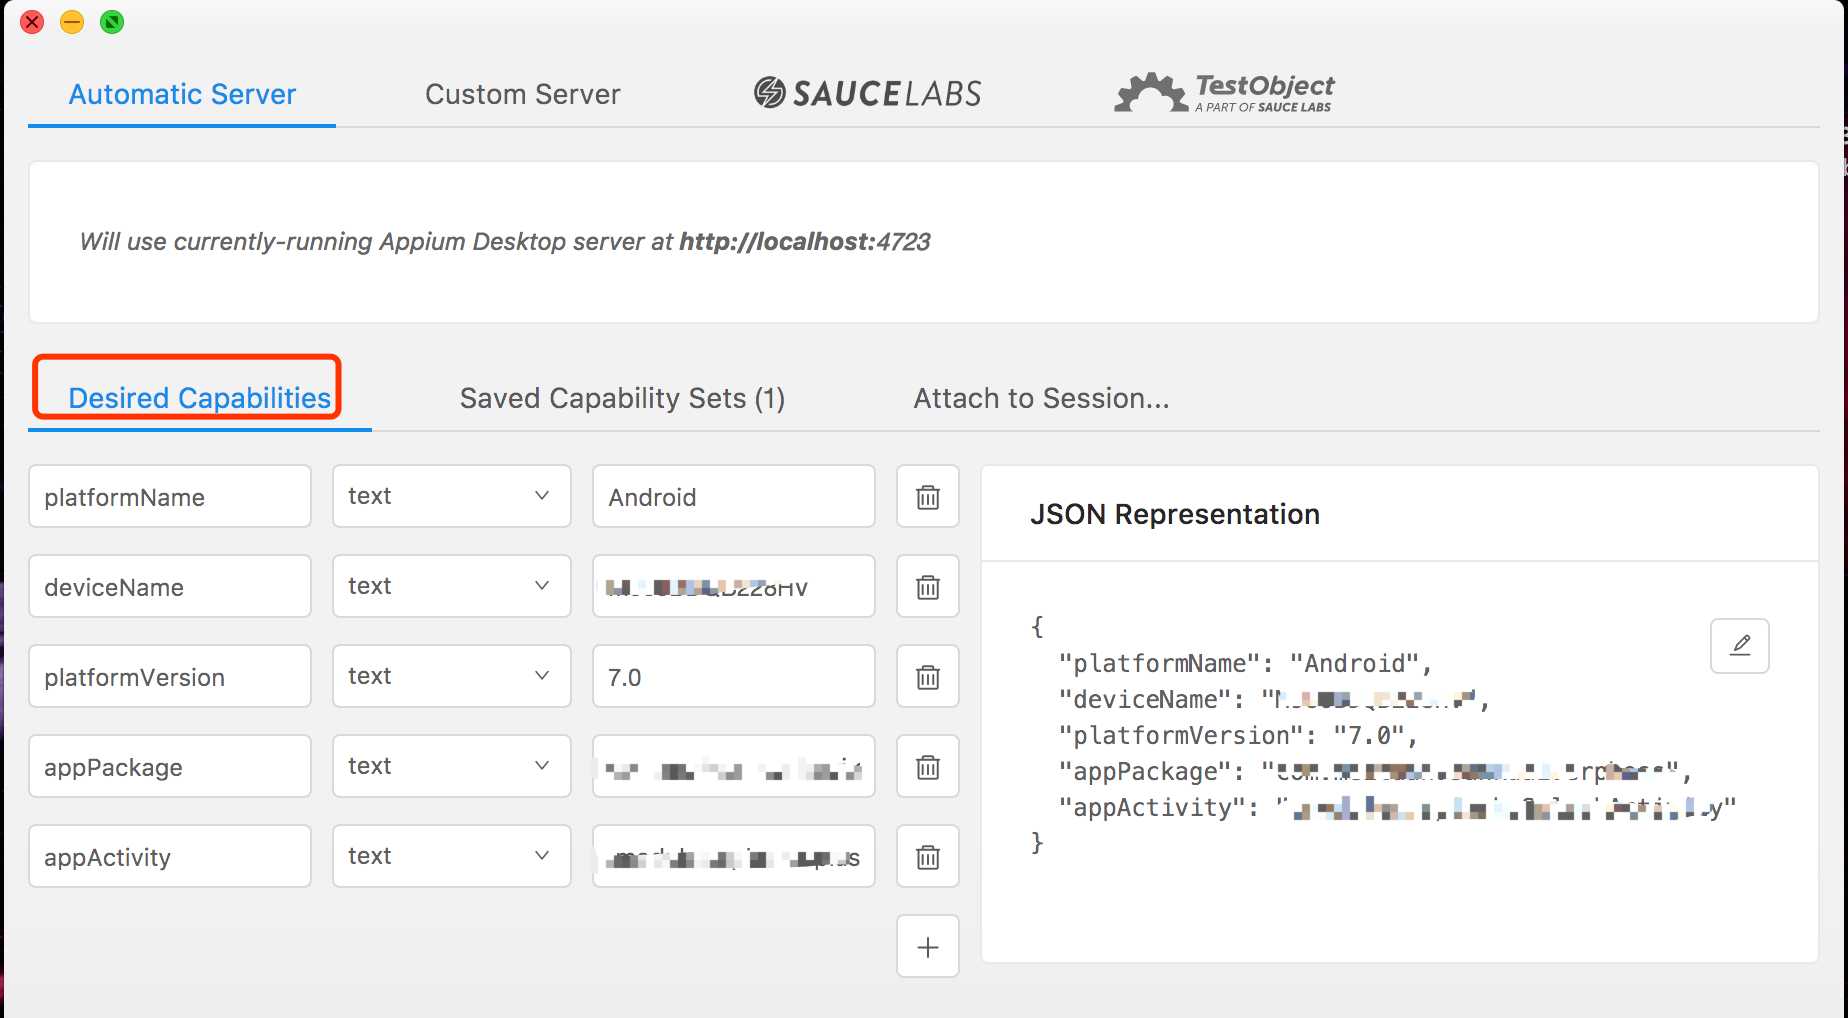The width and height of the screenshot is (1848, 1018).
Task: Edit the raw JSON with pencil icon
Action: pos(1740,645)
